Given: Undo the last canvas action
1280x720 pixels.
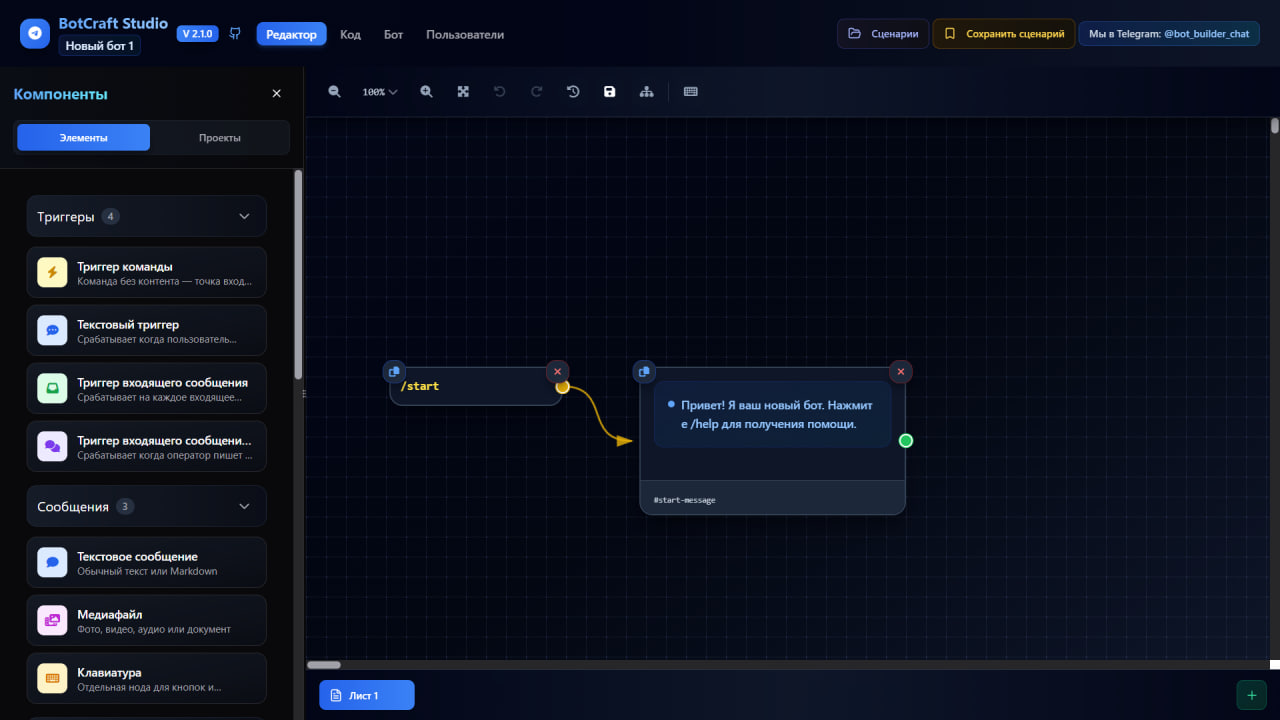Looking at the screenshot, I should point(499,91).
